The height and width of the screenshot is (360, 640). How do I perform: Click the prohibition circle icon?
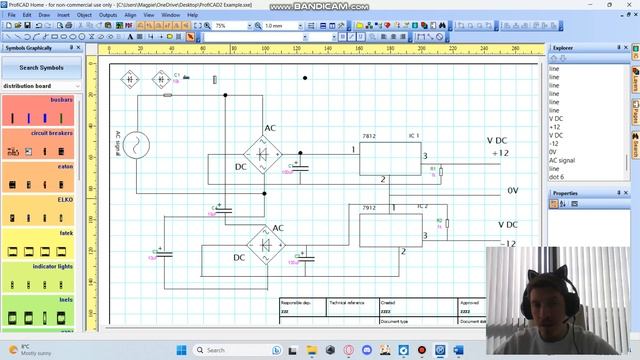point(440,37)
